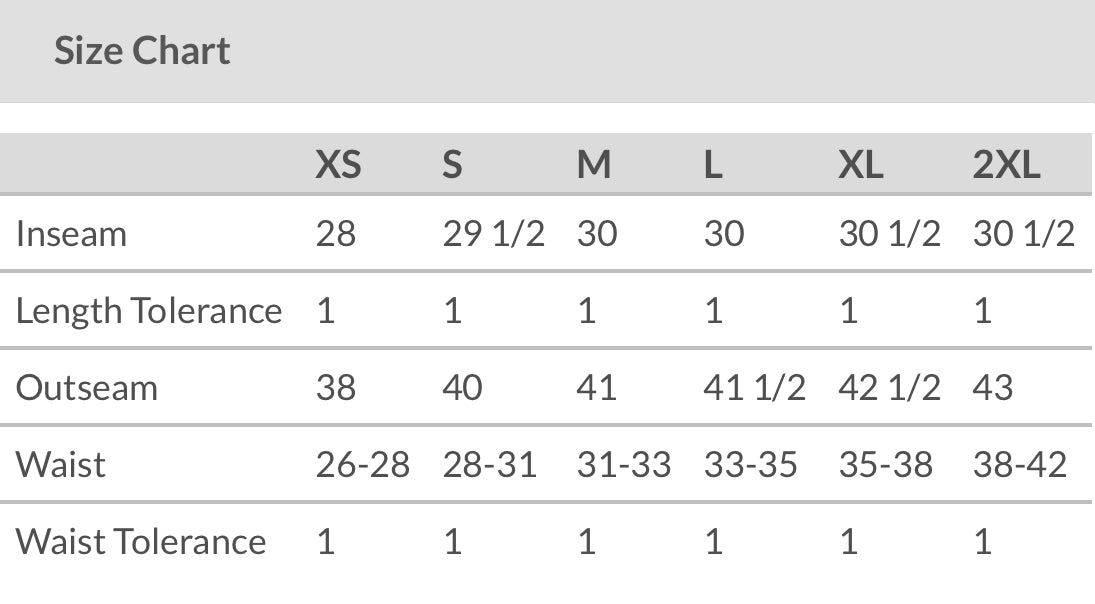Click the 2XL outseam value 43
1095x604 pixels.
(x=992, y=388)
